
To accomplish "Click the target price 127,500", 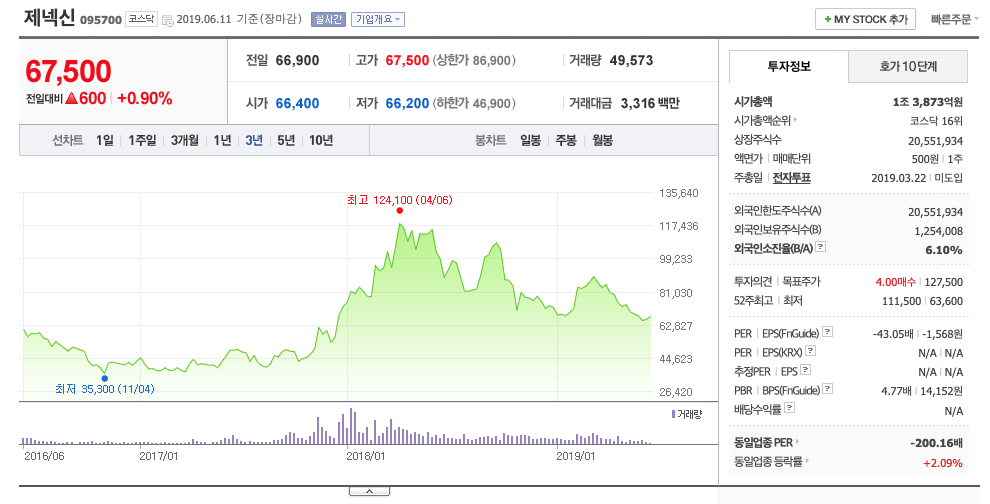I will point(944,282).
